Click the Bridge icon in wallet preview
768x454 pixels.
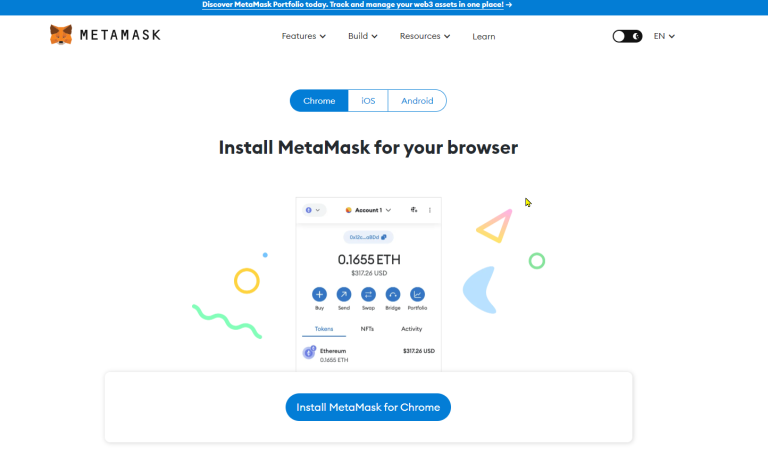point(393,294)
